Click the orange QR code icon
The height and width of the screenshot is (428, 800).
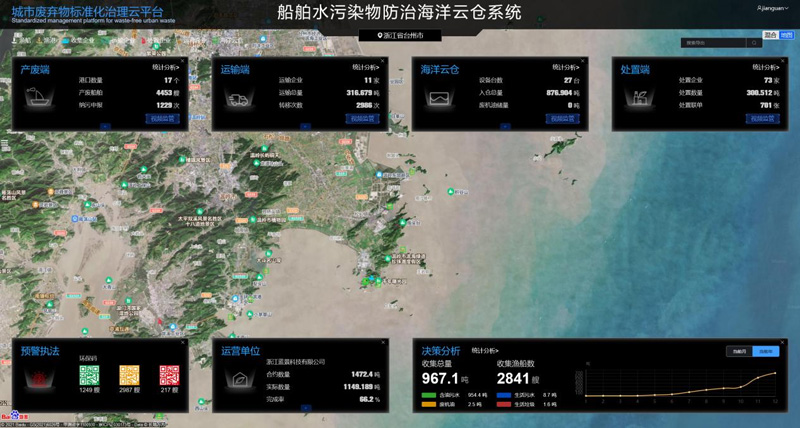130,375
